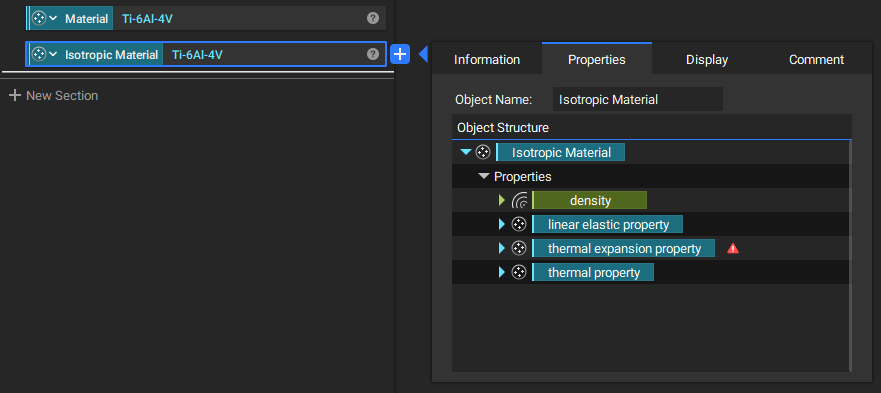
Task: Switch to the Information tab
Action: 487,60
